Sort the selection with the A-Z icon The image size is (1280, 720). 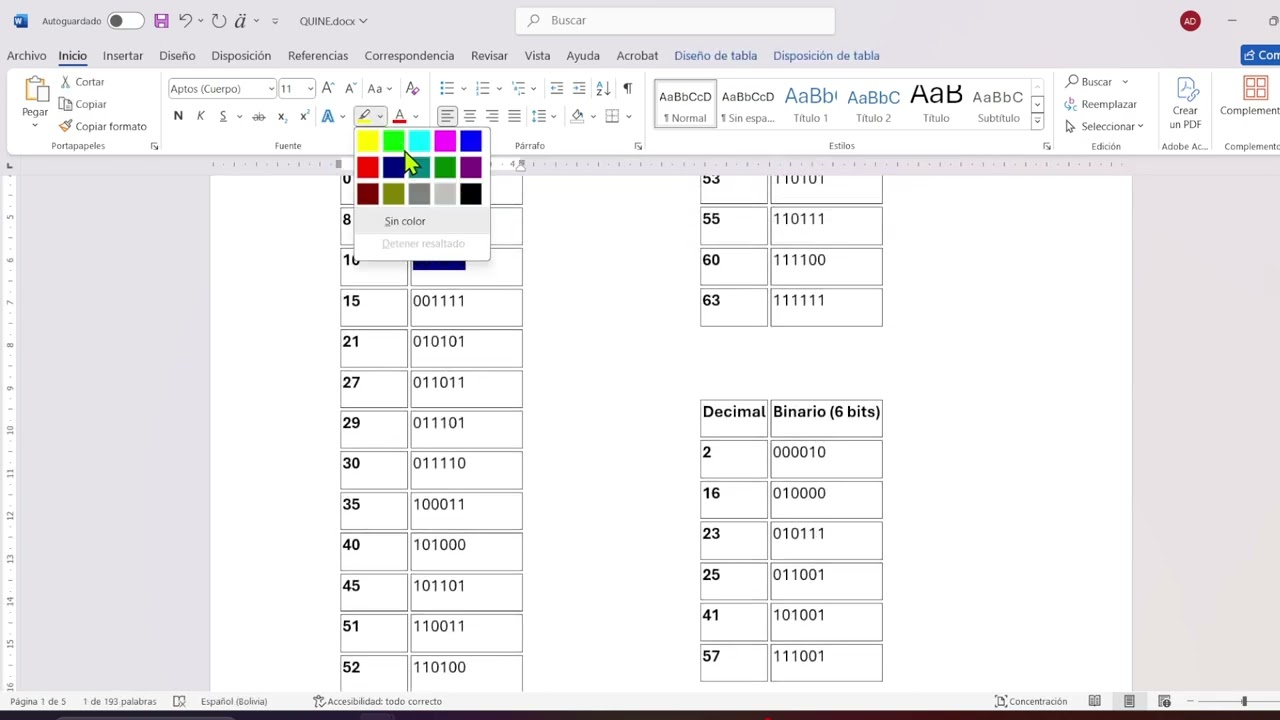tap(603, 89)
